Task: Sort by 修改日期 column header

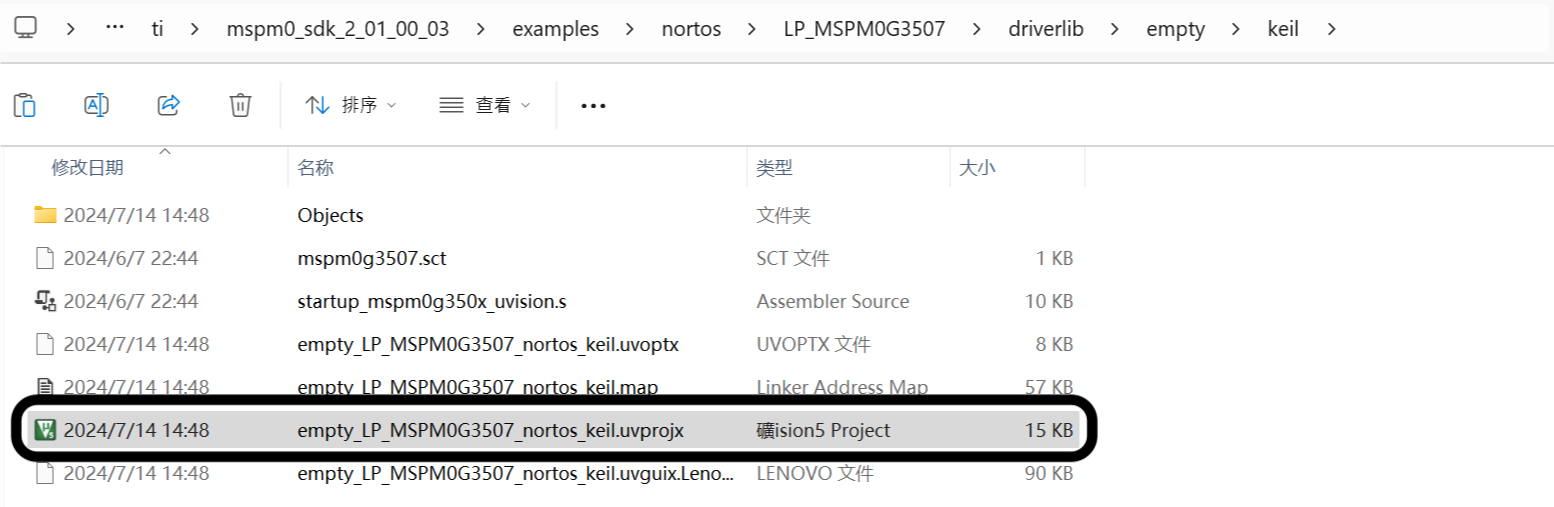Action: point(87,168)
